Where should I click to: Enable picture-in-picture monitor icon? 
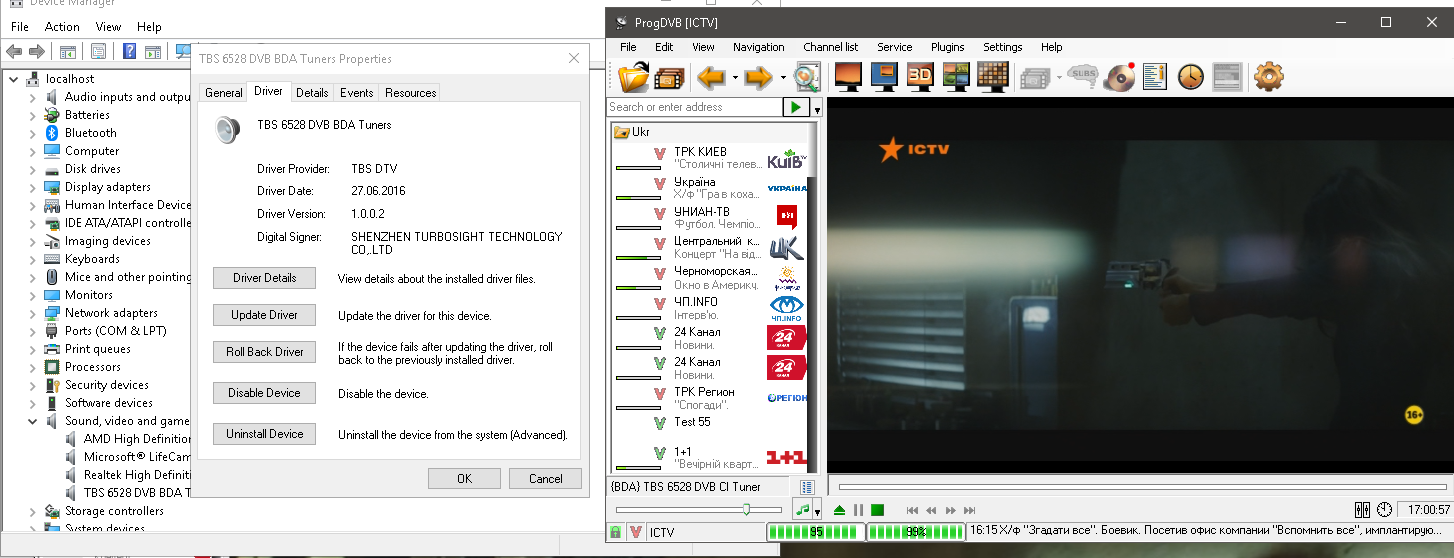[x=884, y=76]
